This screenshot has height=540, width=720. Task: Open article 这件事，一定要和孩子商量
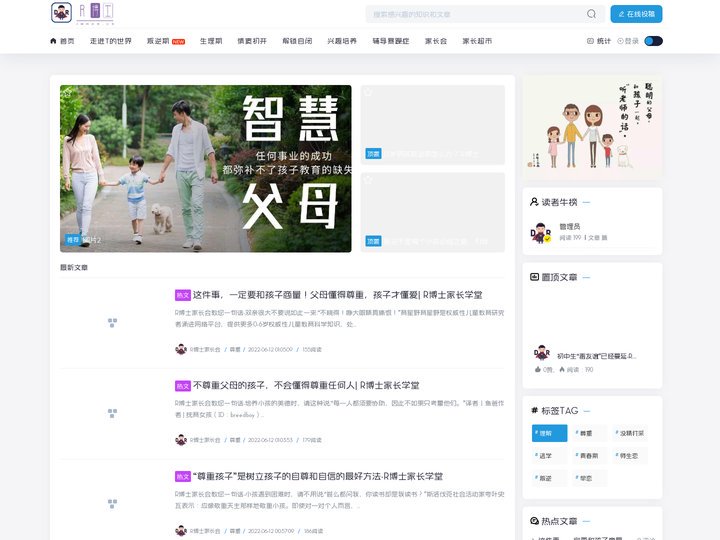click(x=338, y=295)
